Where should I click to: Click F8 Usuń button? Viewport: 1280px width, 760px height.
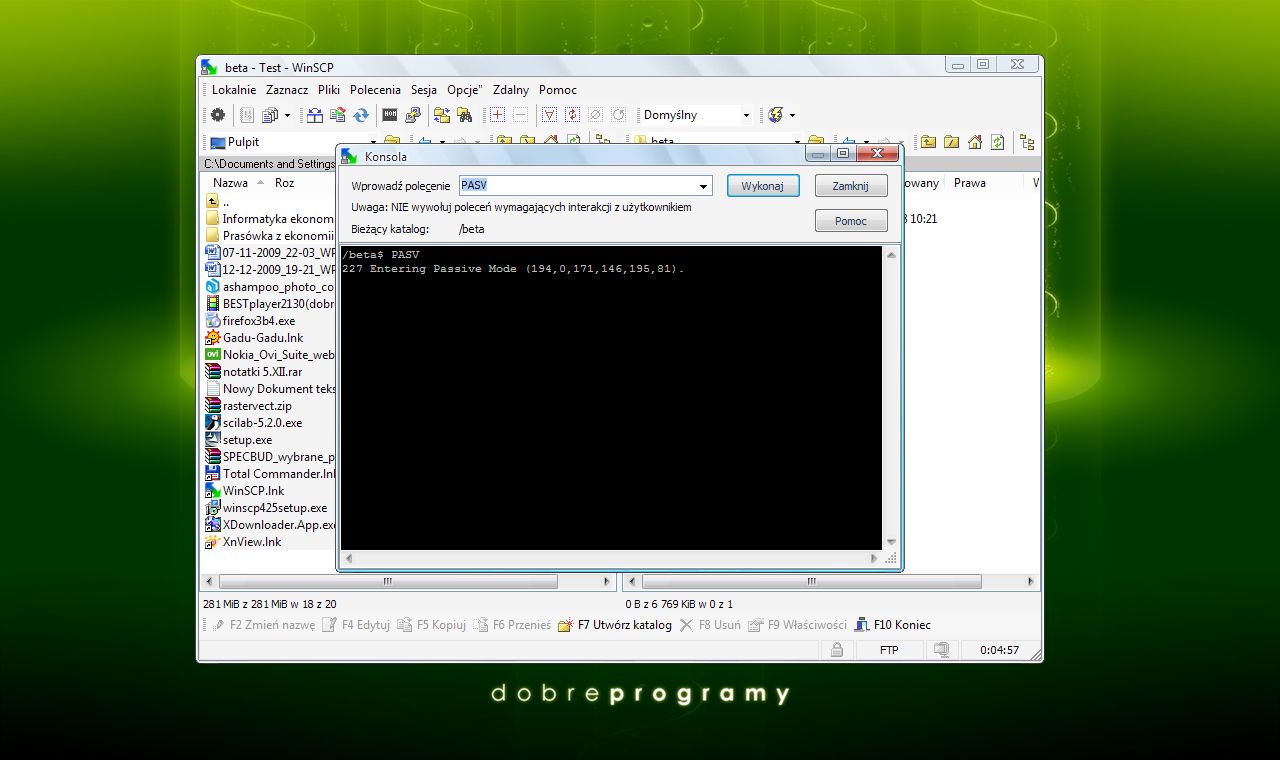click(x=710, y=625)
